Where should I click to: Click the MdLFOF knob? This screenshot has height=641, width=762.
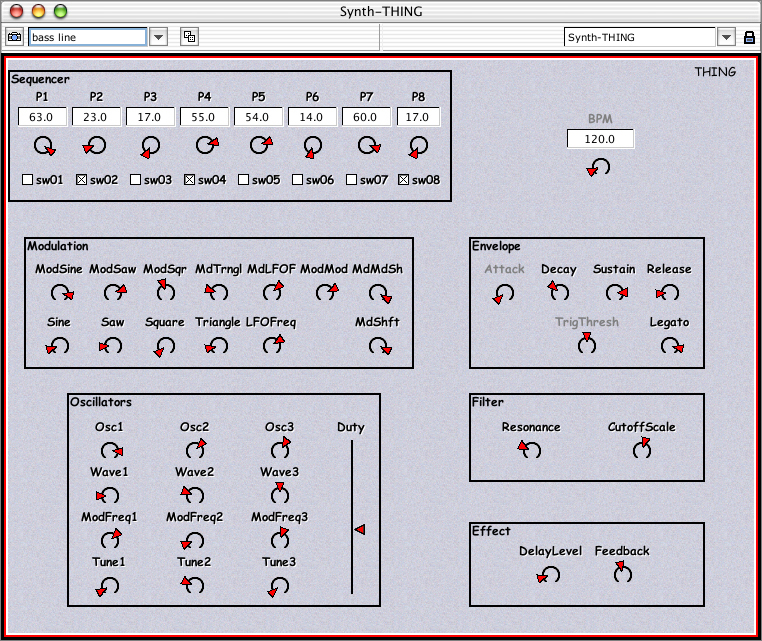pyautogui.click(x=273, y=291)
